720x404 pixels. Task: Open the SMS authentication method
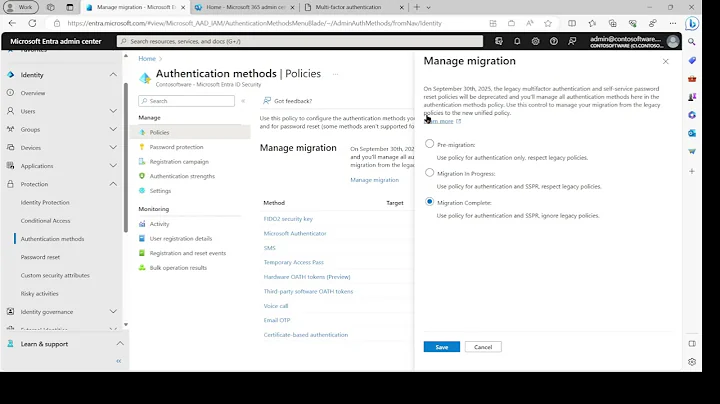pyautogui.click(x=270, y=248)
